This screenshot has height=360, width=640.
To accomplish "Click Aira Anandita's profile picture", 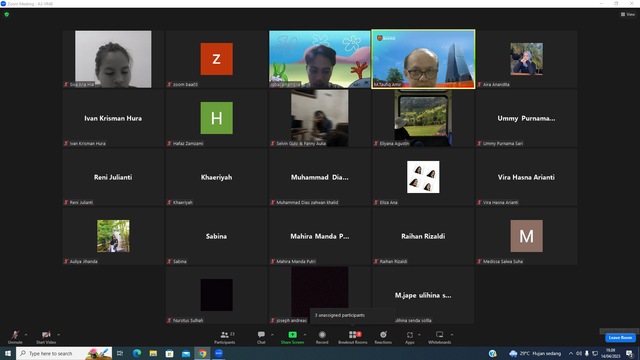I will pos(527,59).
